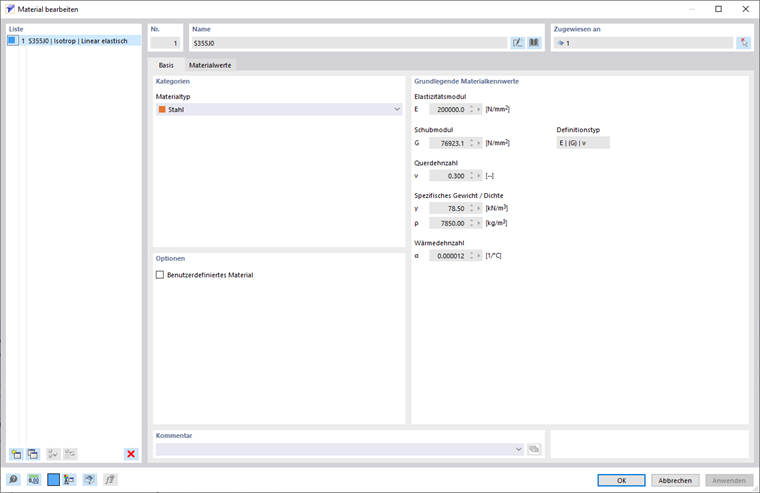The width and height of the screenshot is (760, 493).
Task: Click the G value field 76923.1
Action: click(x=449, y=143)
